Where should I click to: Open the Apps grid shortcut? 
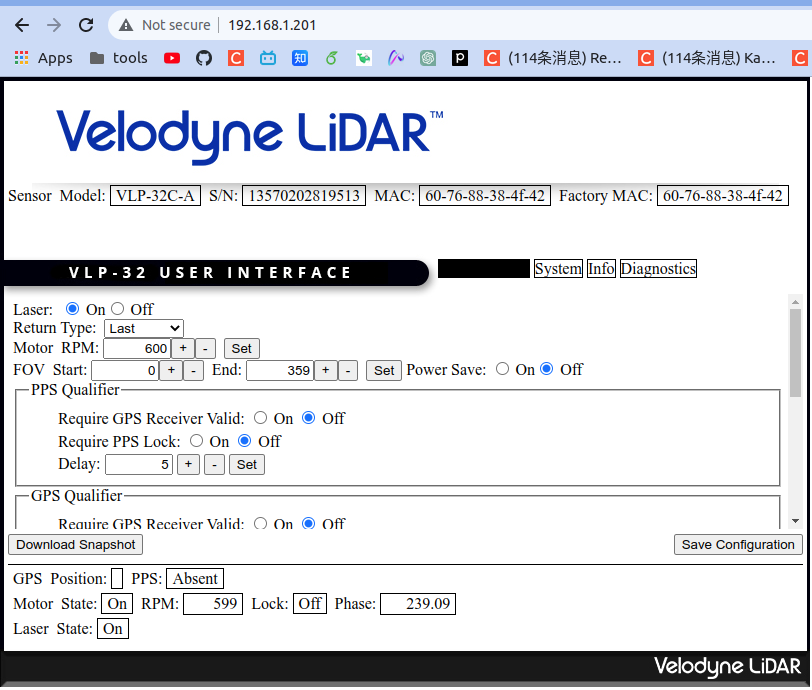43,58
